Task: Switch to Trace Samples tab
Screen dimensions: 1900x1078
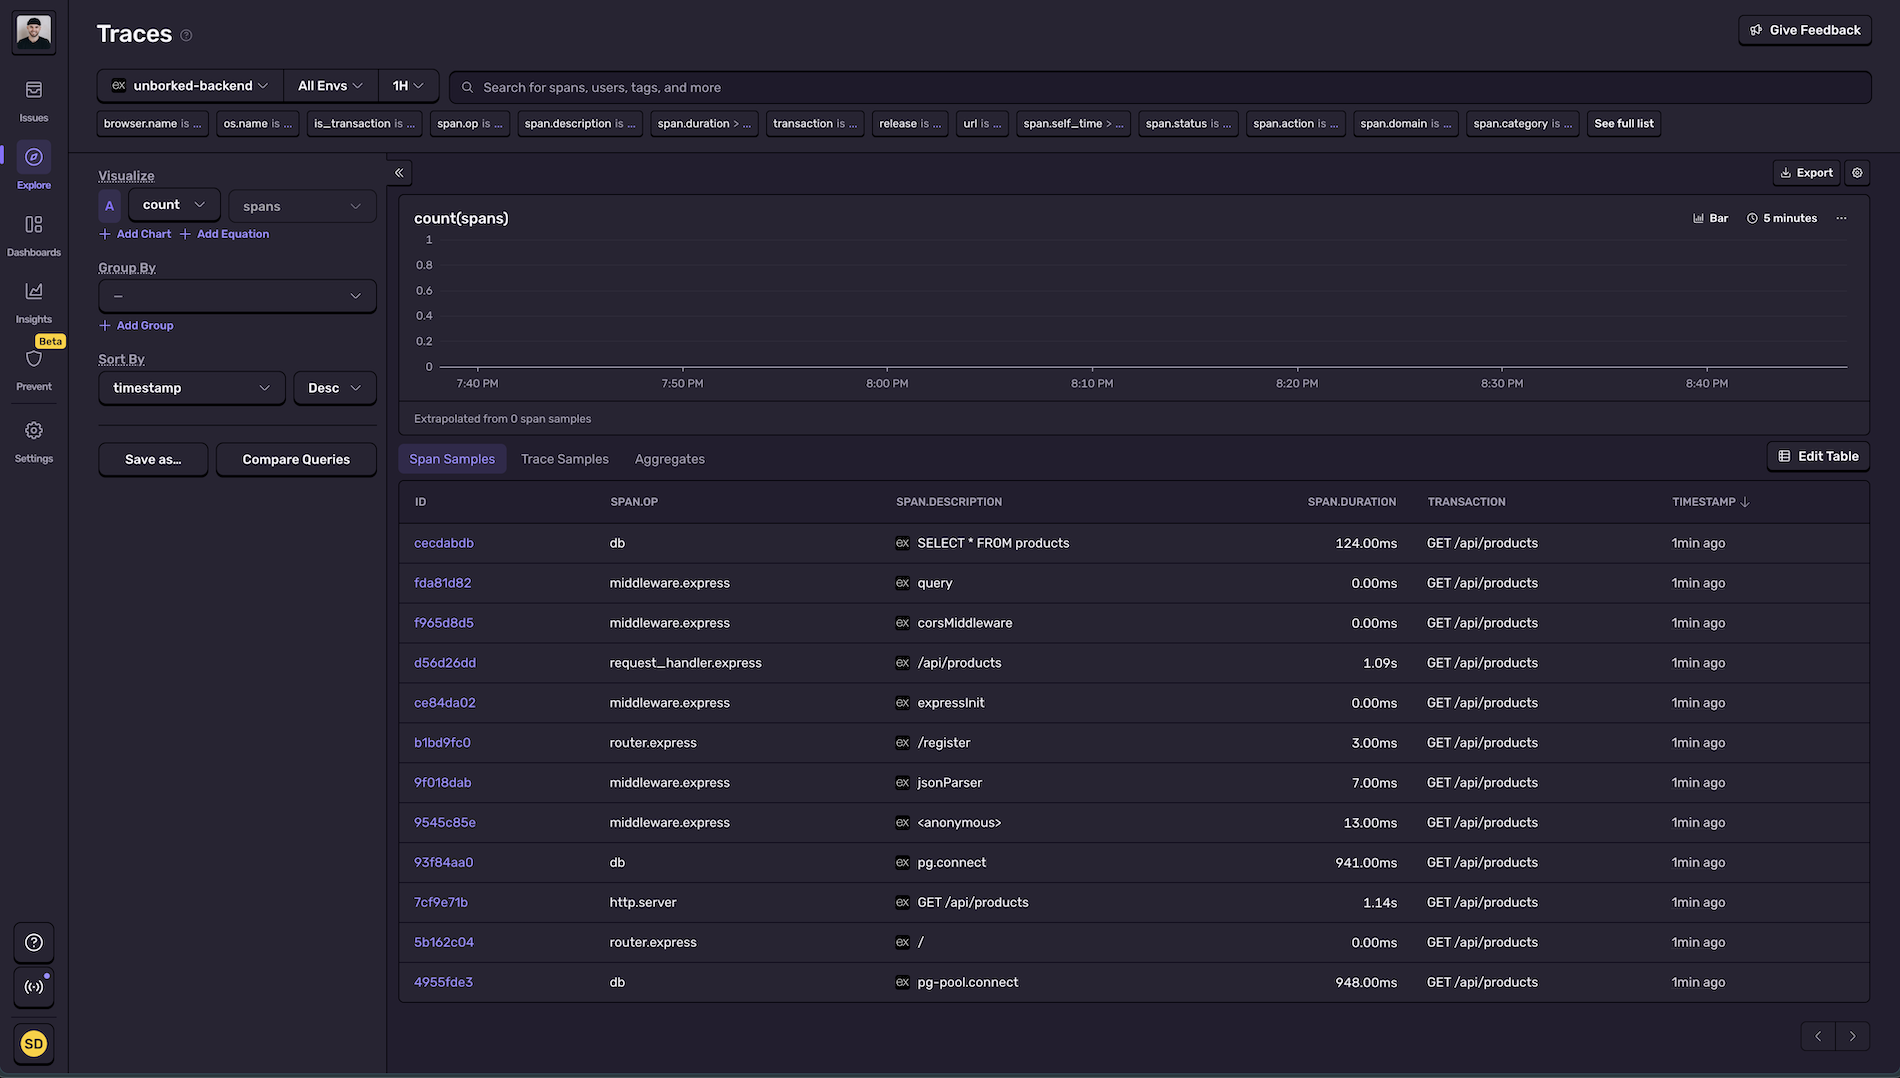Action: coord(564,459)
